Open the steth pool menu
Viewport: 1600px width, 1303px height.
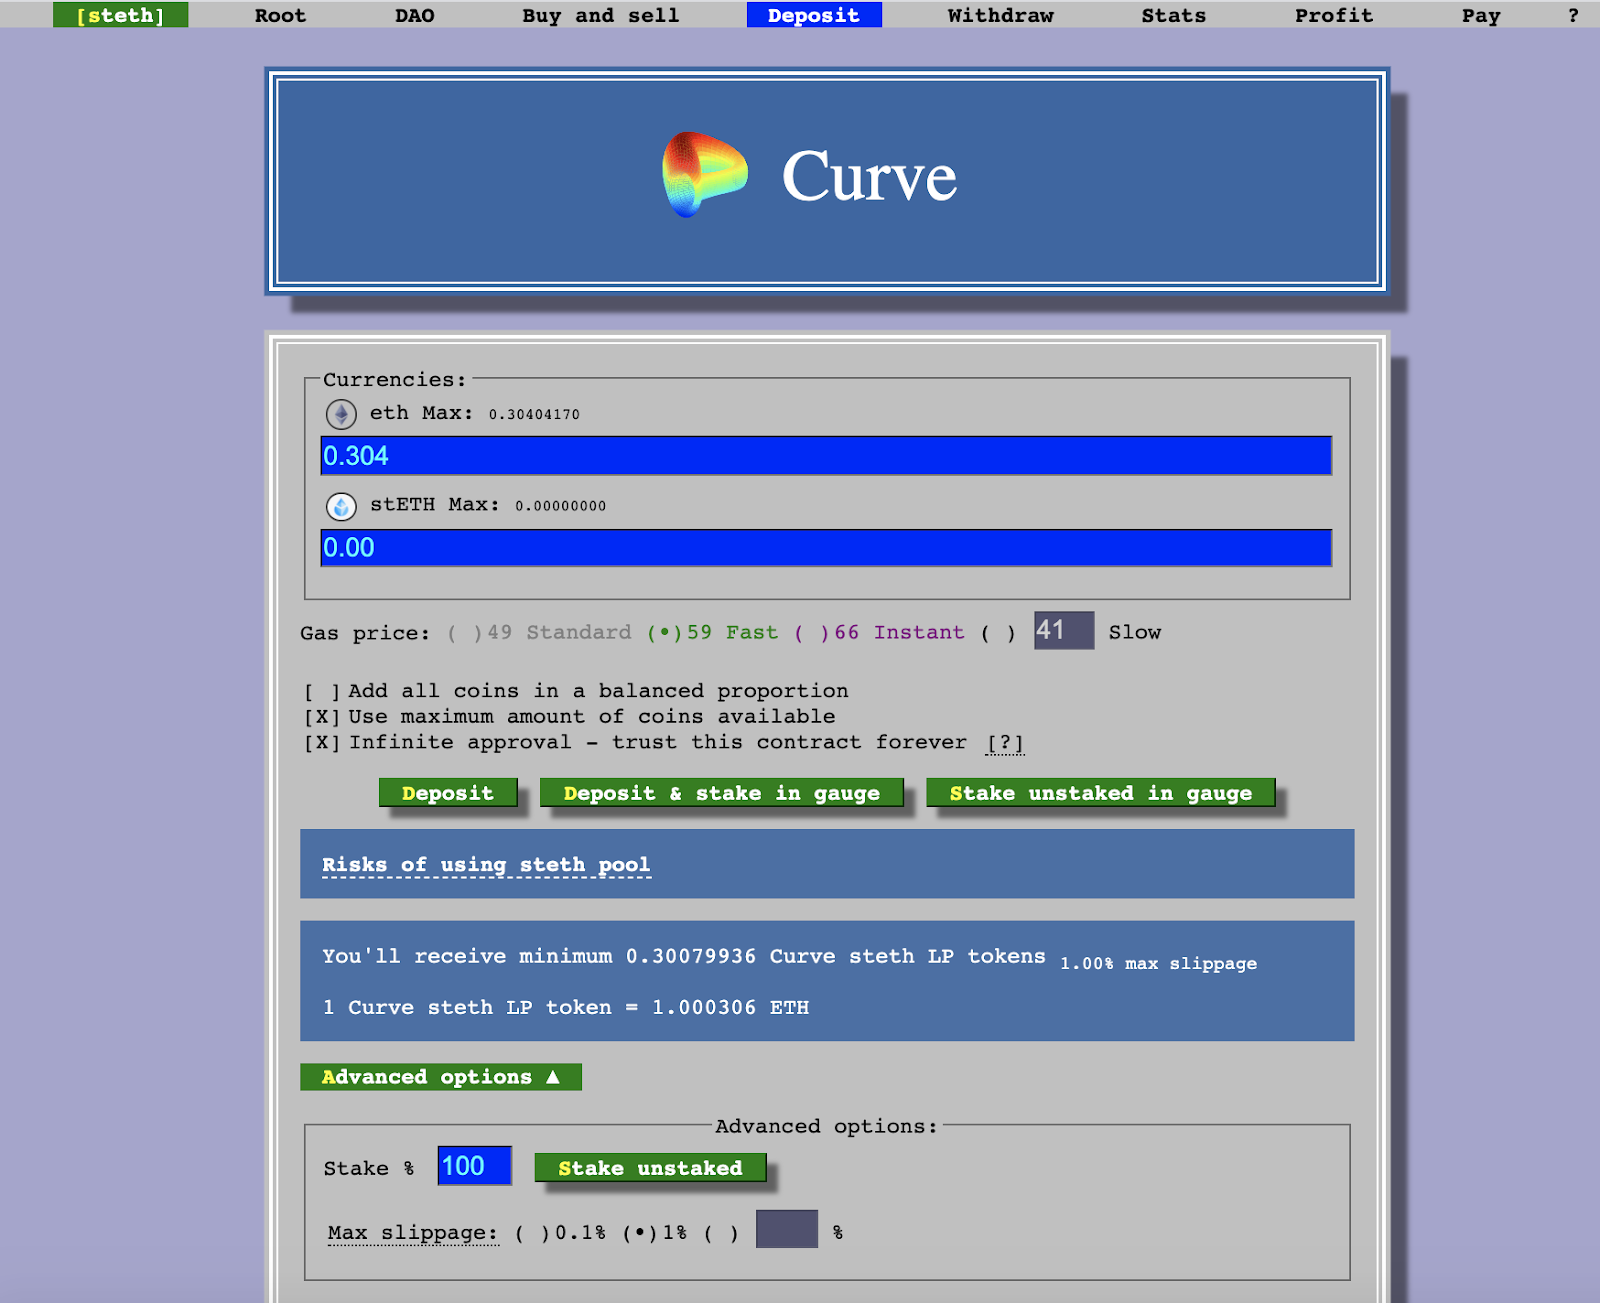(x=120, y=15)
